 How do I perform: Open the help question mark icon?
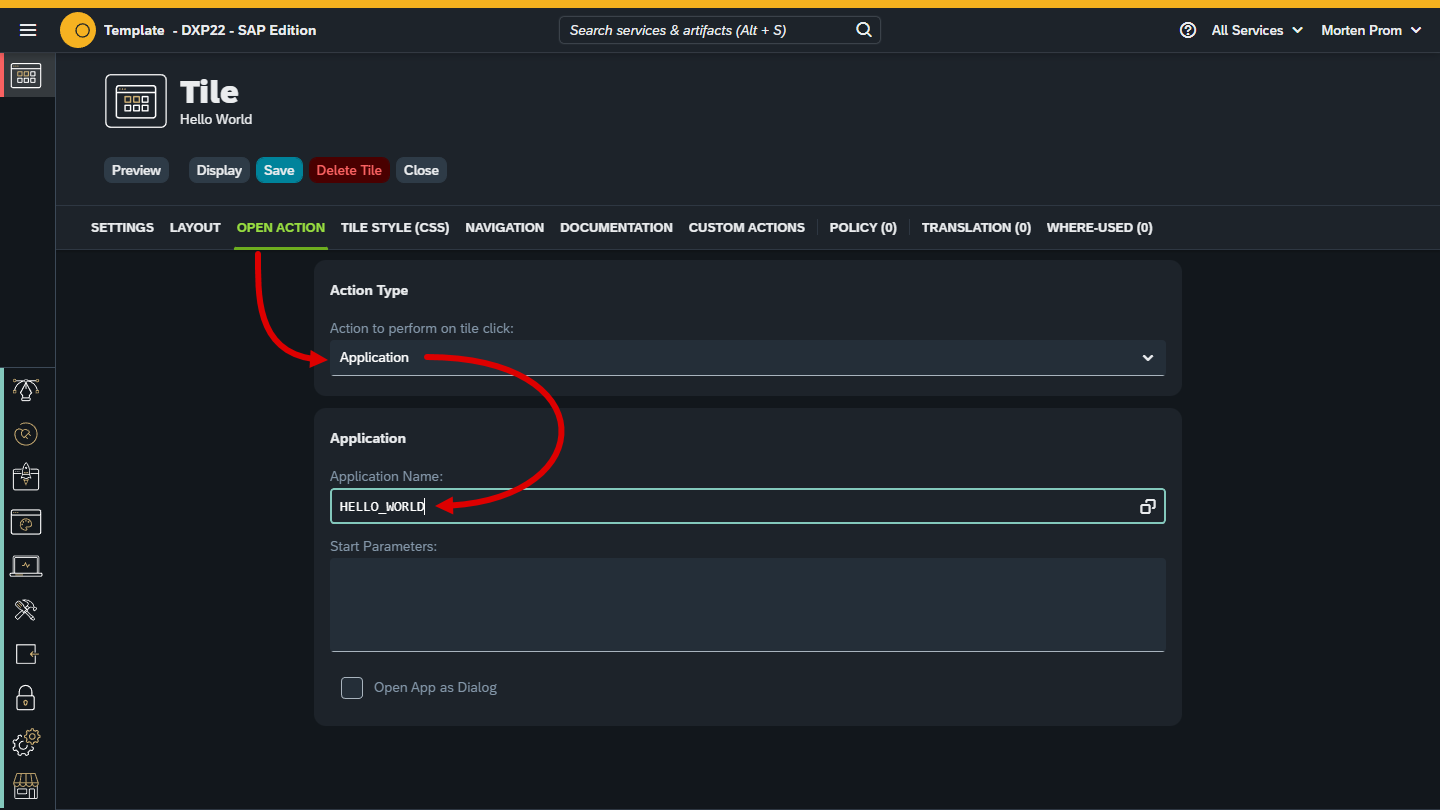(1188, 30)
